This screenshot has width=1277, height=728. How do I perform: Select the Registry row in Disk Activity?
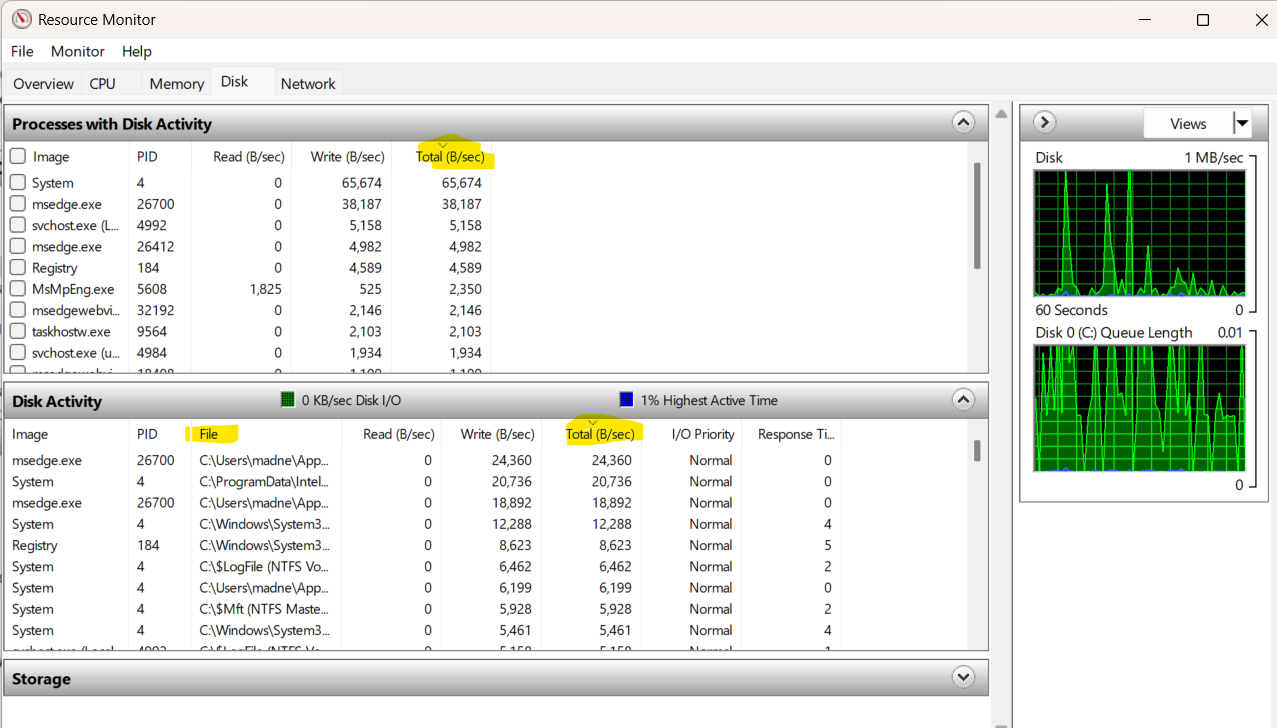[425, 545]
